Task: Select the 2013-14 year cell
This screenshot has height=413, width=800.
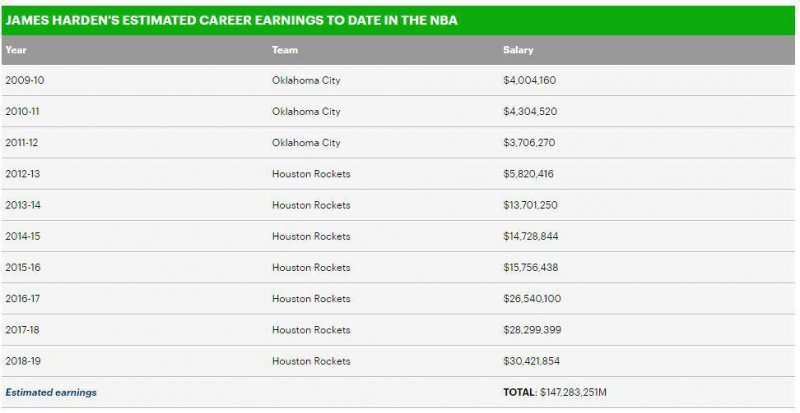Action: 22,205
